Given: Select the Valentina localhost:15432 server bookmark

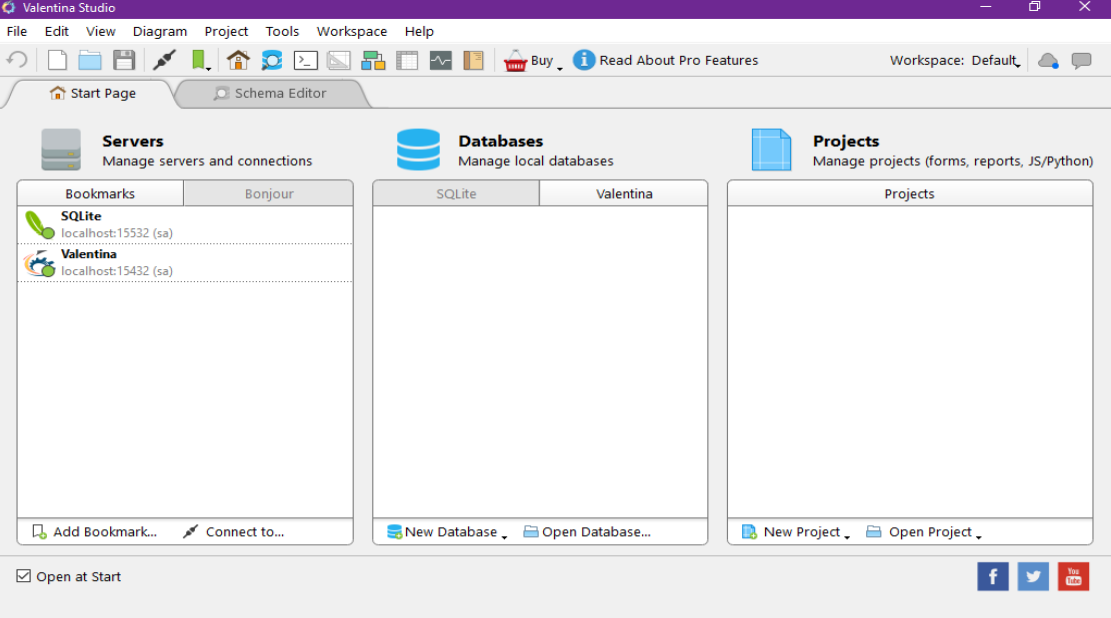Looking at the screenshot, I should [x=185, y=262].
